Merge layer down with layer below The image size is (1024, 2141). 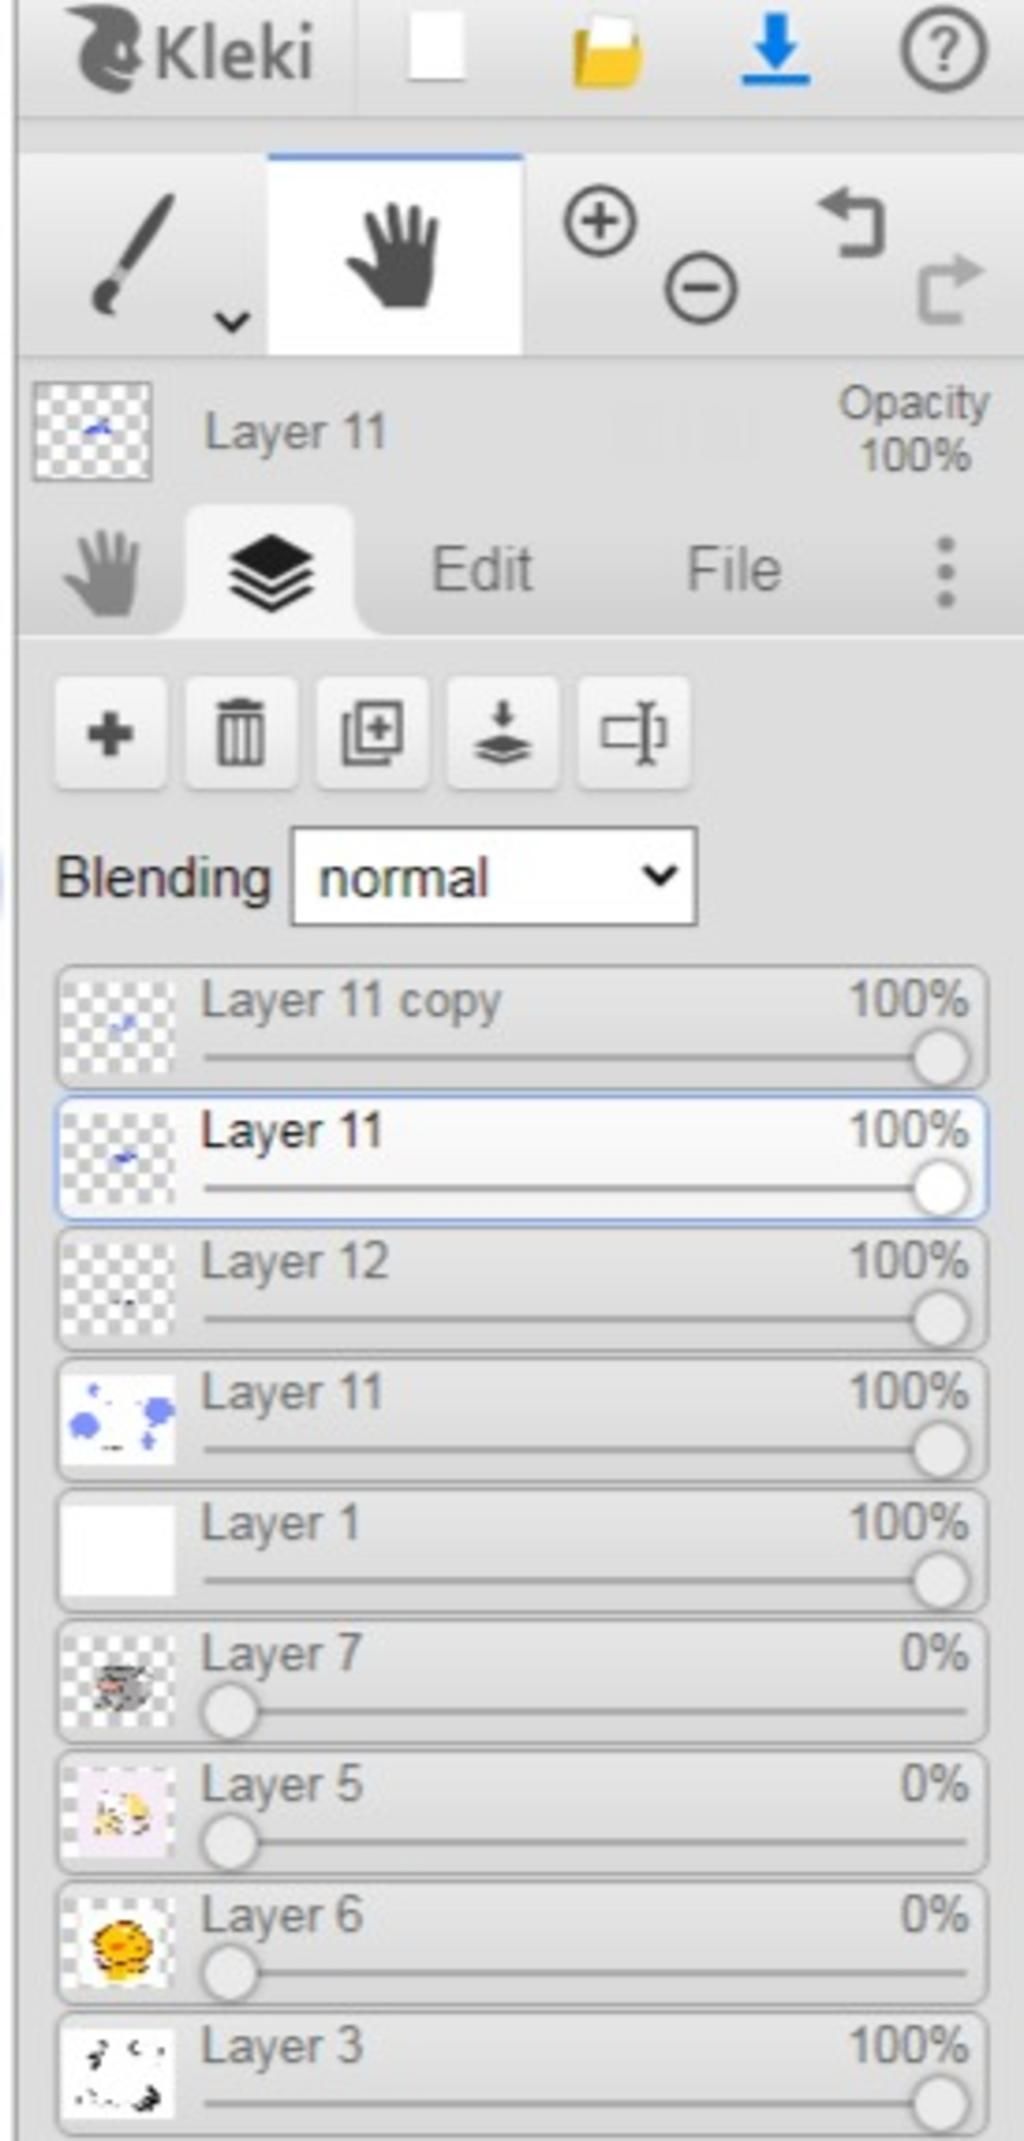[502, 733]
